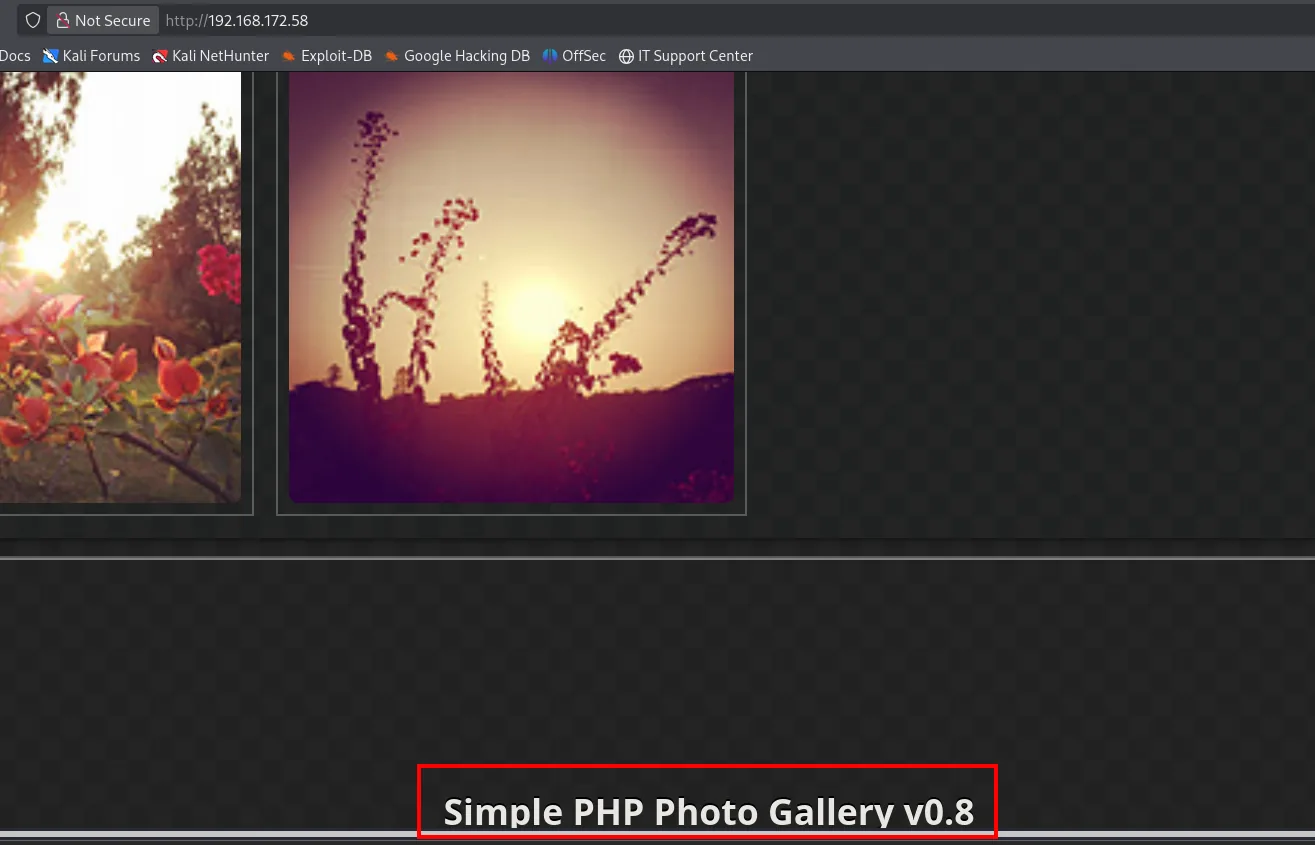Click the Simple PHP Photo Gallery v0.8 text
This screenshot has width=1315, height=845.
coord(708,812)
